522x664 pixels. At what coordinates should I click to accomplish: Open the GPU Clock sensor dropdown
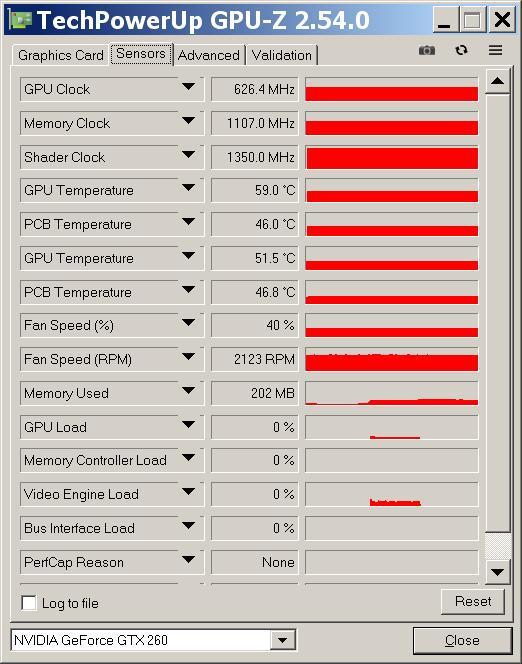click(x=188, y=87)
